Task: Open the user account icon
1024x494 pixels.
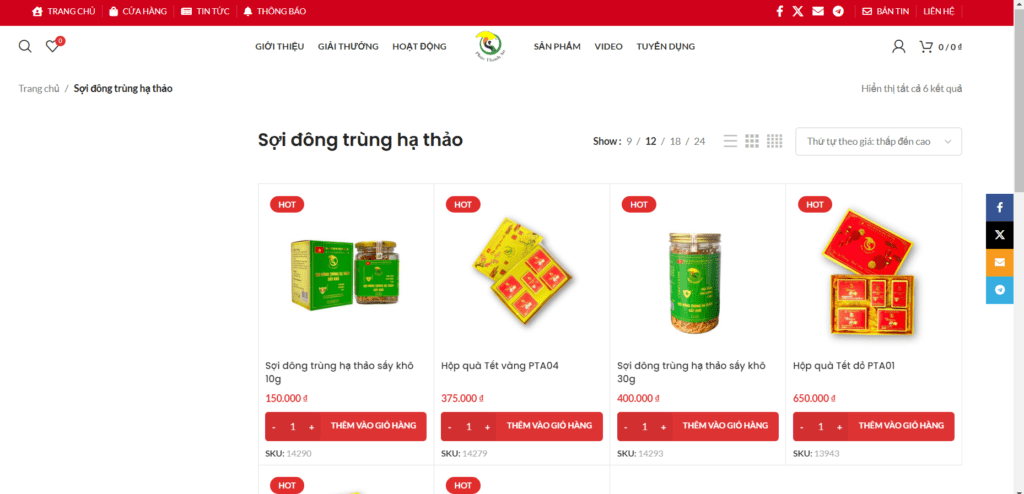Action: [x=899, y=46]
